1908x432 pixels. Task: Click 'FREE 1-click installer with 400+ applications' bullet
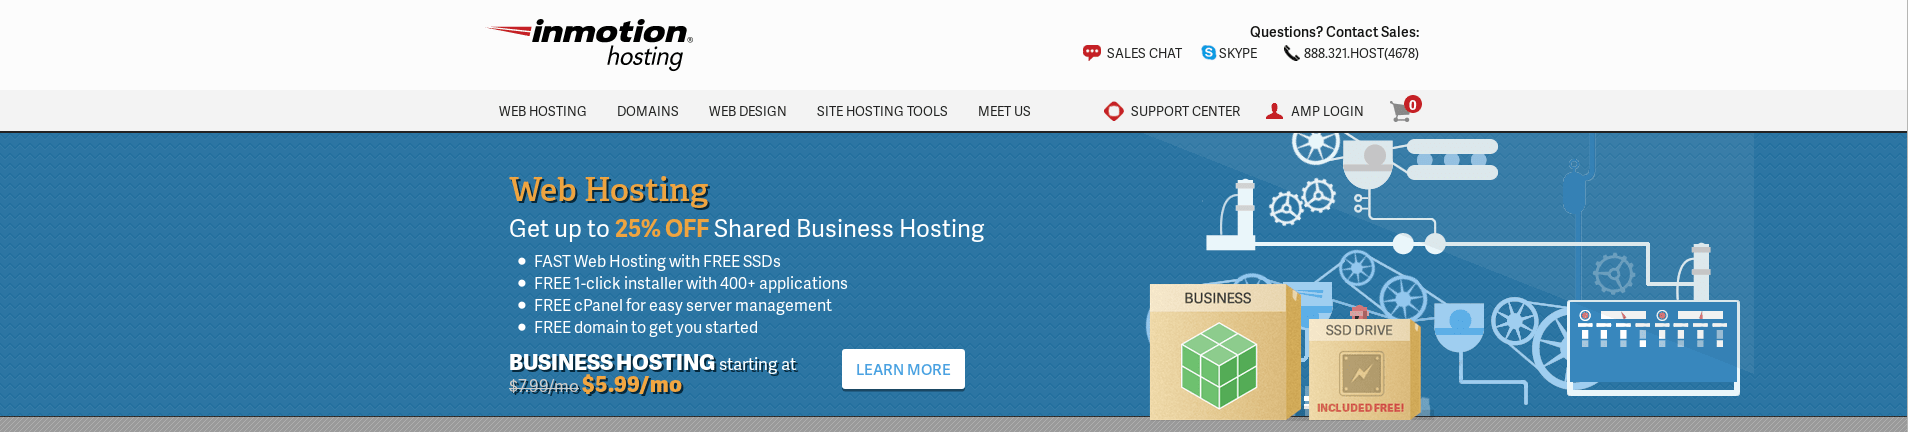[x=690, y=283]
